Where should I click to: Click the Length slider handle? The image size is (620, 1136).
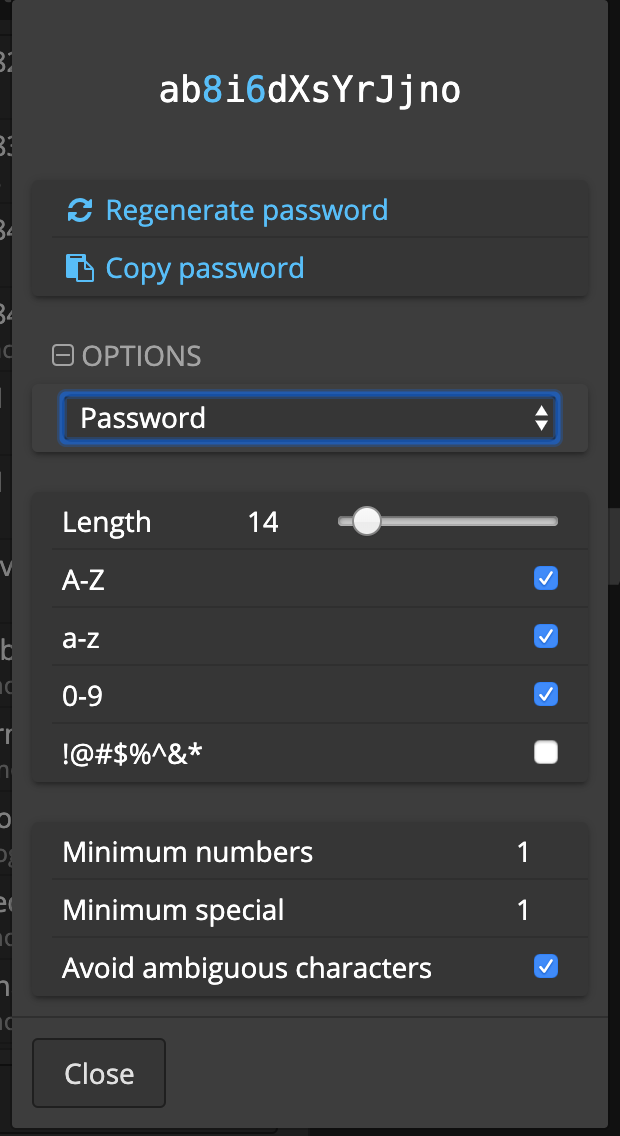pos(367,521)
